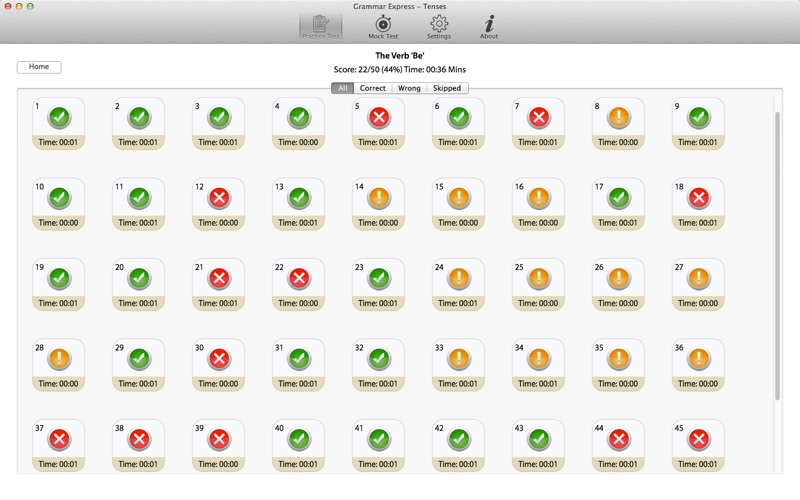Filter by the Skipped tab
Viewport: 800px width, 500px height.
447,88
